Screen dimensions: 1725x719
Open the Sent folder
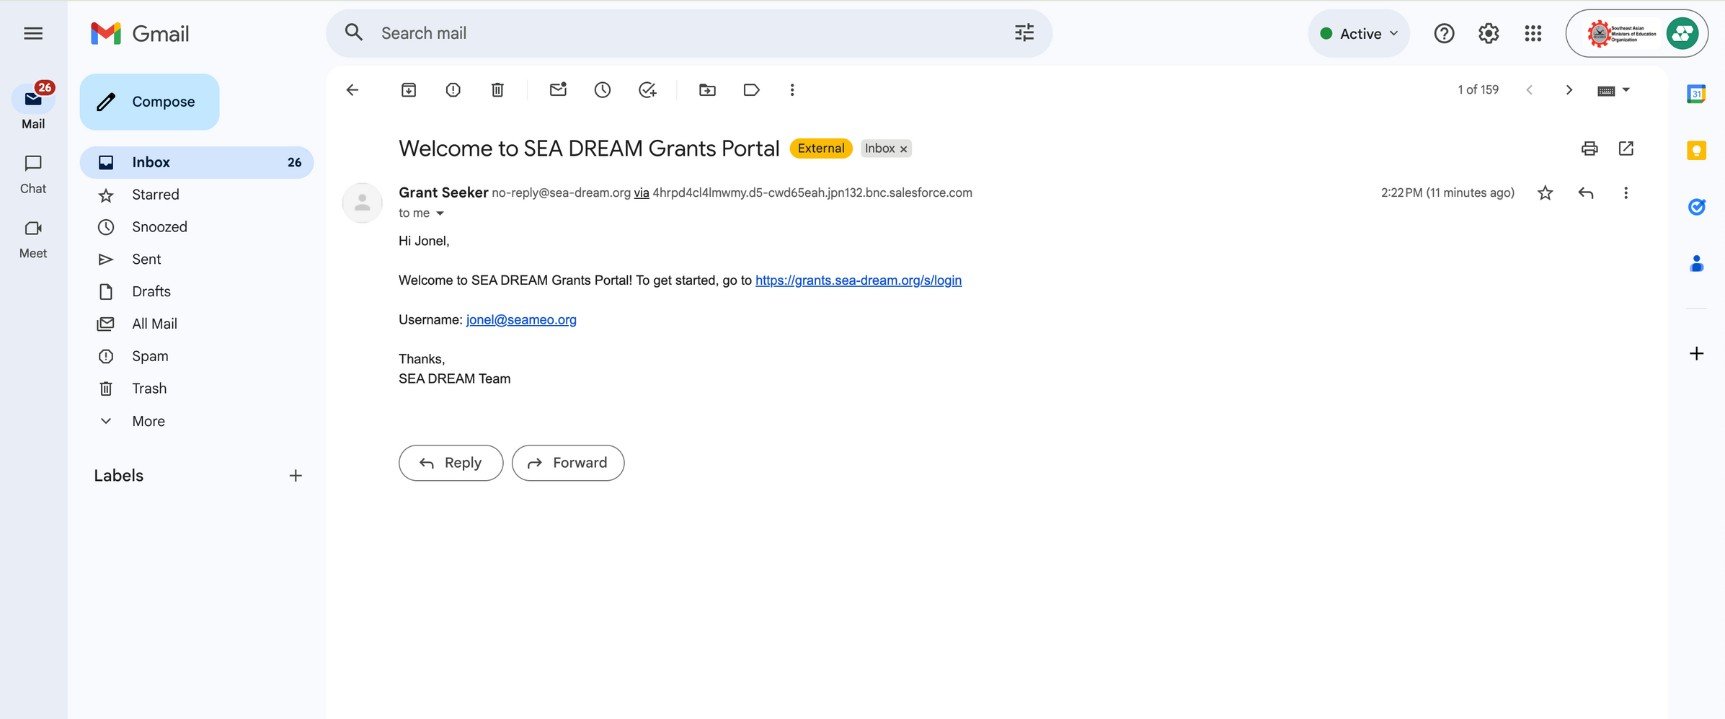[197, 259]
